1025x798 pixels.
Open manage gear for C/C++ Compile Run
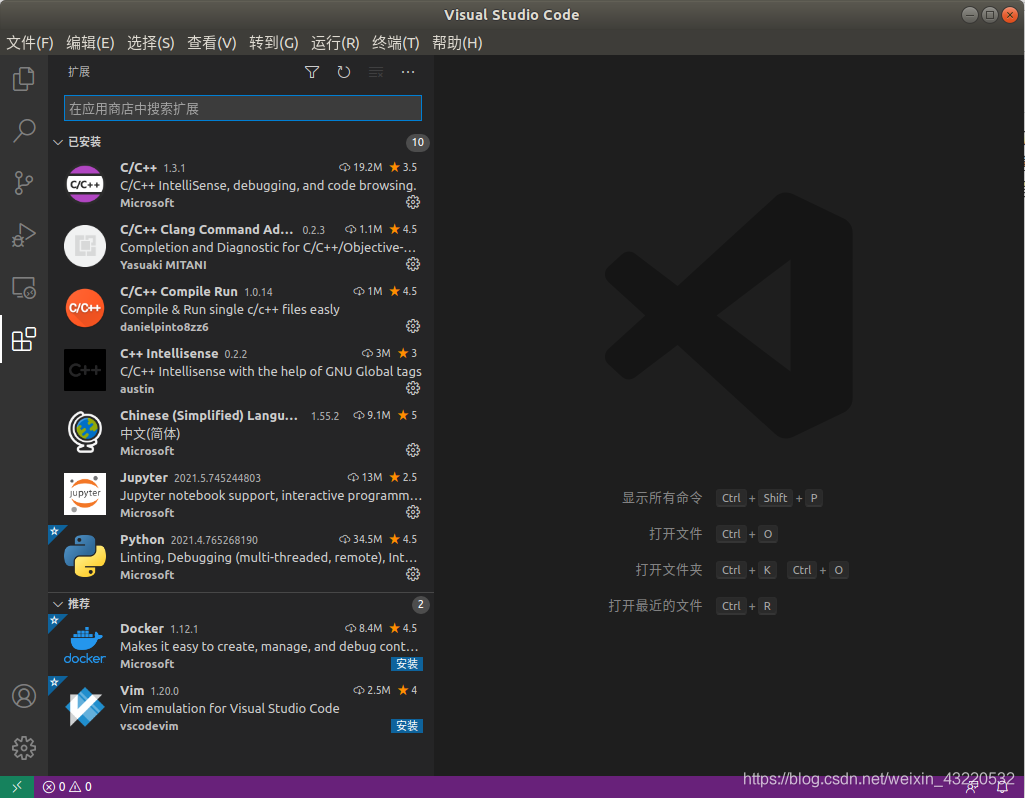click(413, 326)
